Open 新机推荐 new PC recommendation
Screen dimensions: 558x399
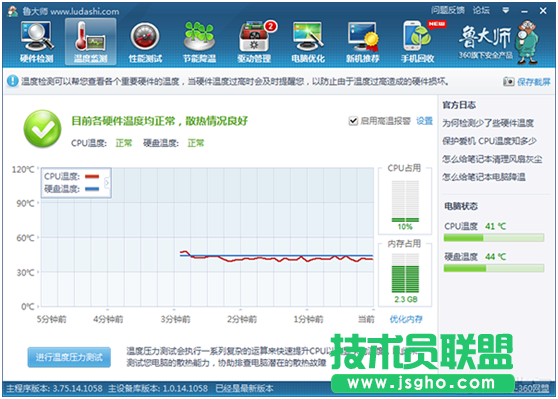coord(363,42)
